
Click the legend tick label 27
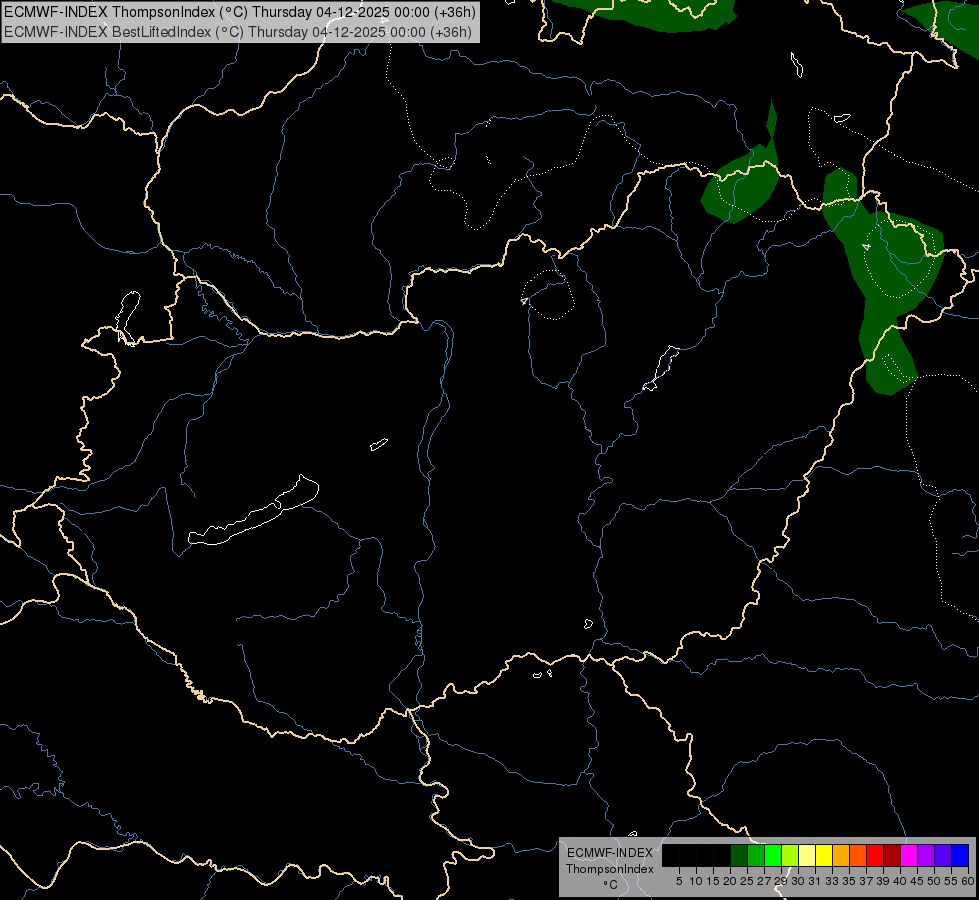click(764, 881)
